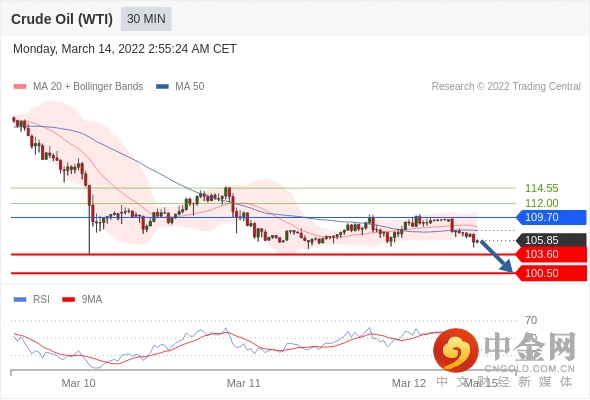Click the long wick candlestick touching 103.60

(x=90, y=219)
